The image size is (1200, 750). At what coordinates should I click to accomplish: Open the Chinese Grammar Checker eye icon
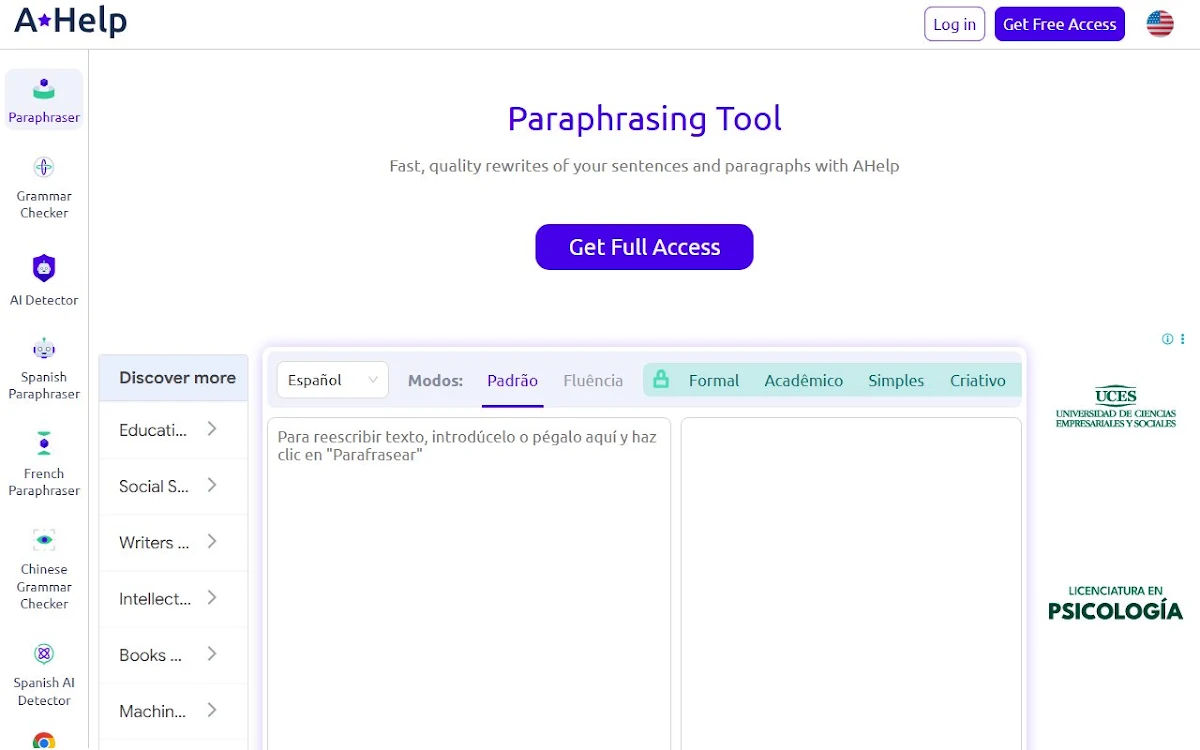click(44, 540)
